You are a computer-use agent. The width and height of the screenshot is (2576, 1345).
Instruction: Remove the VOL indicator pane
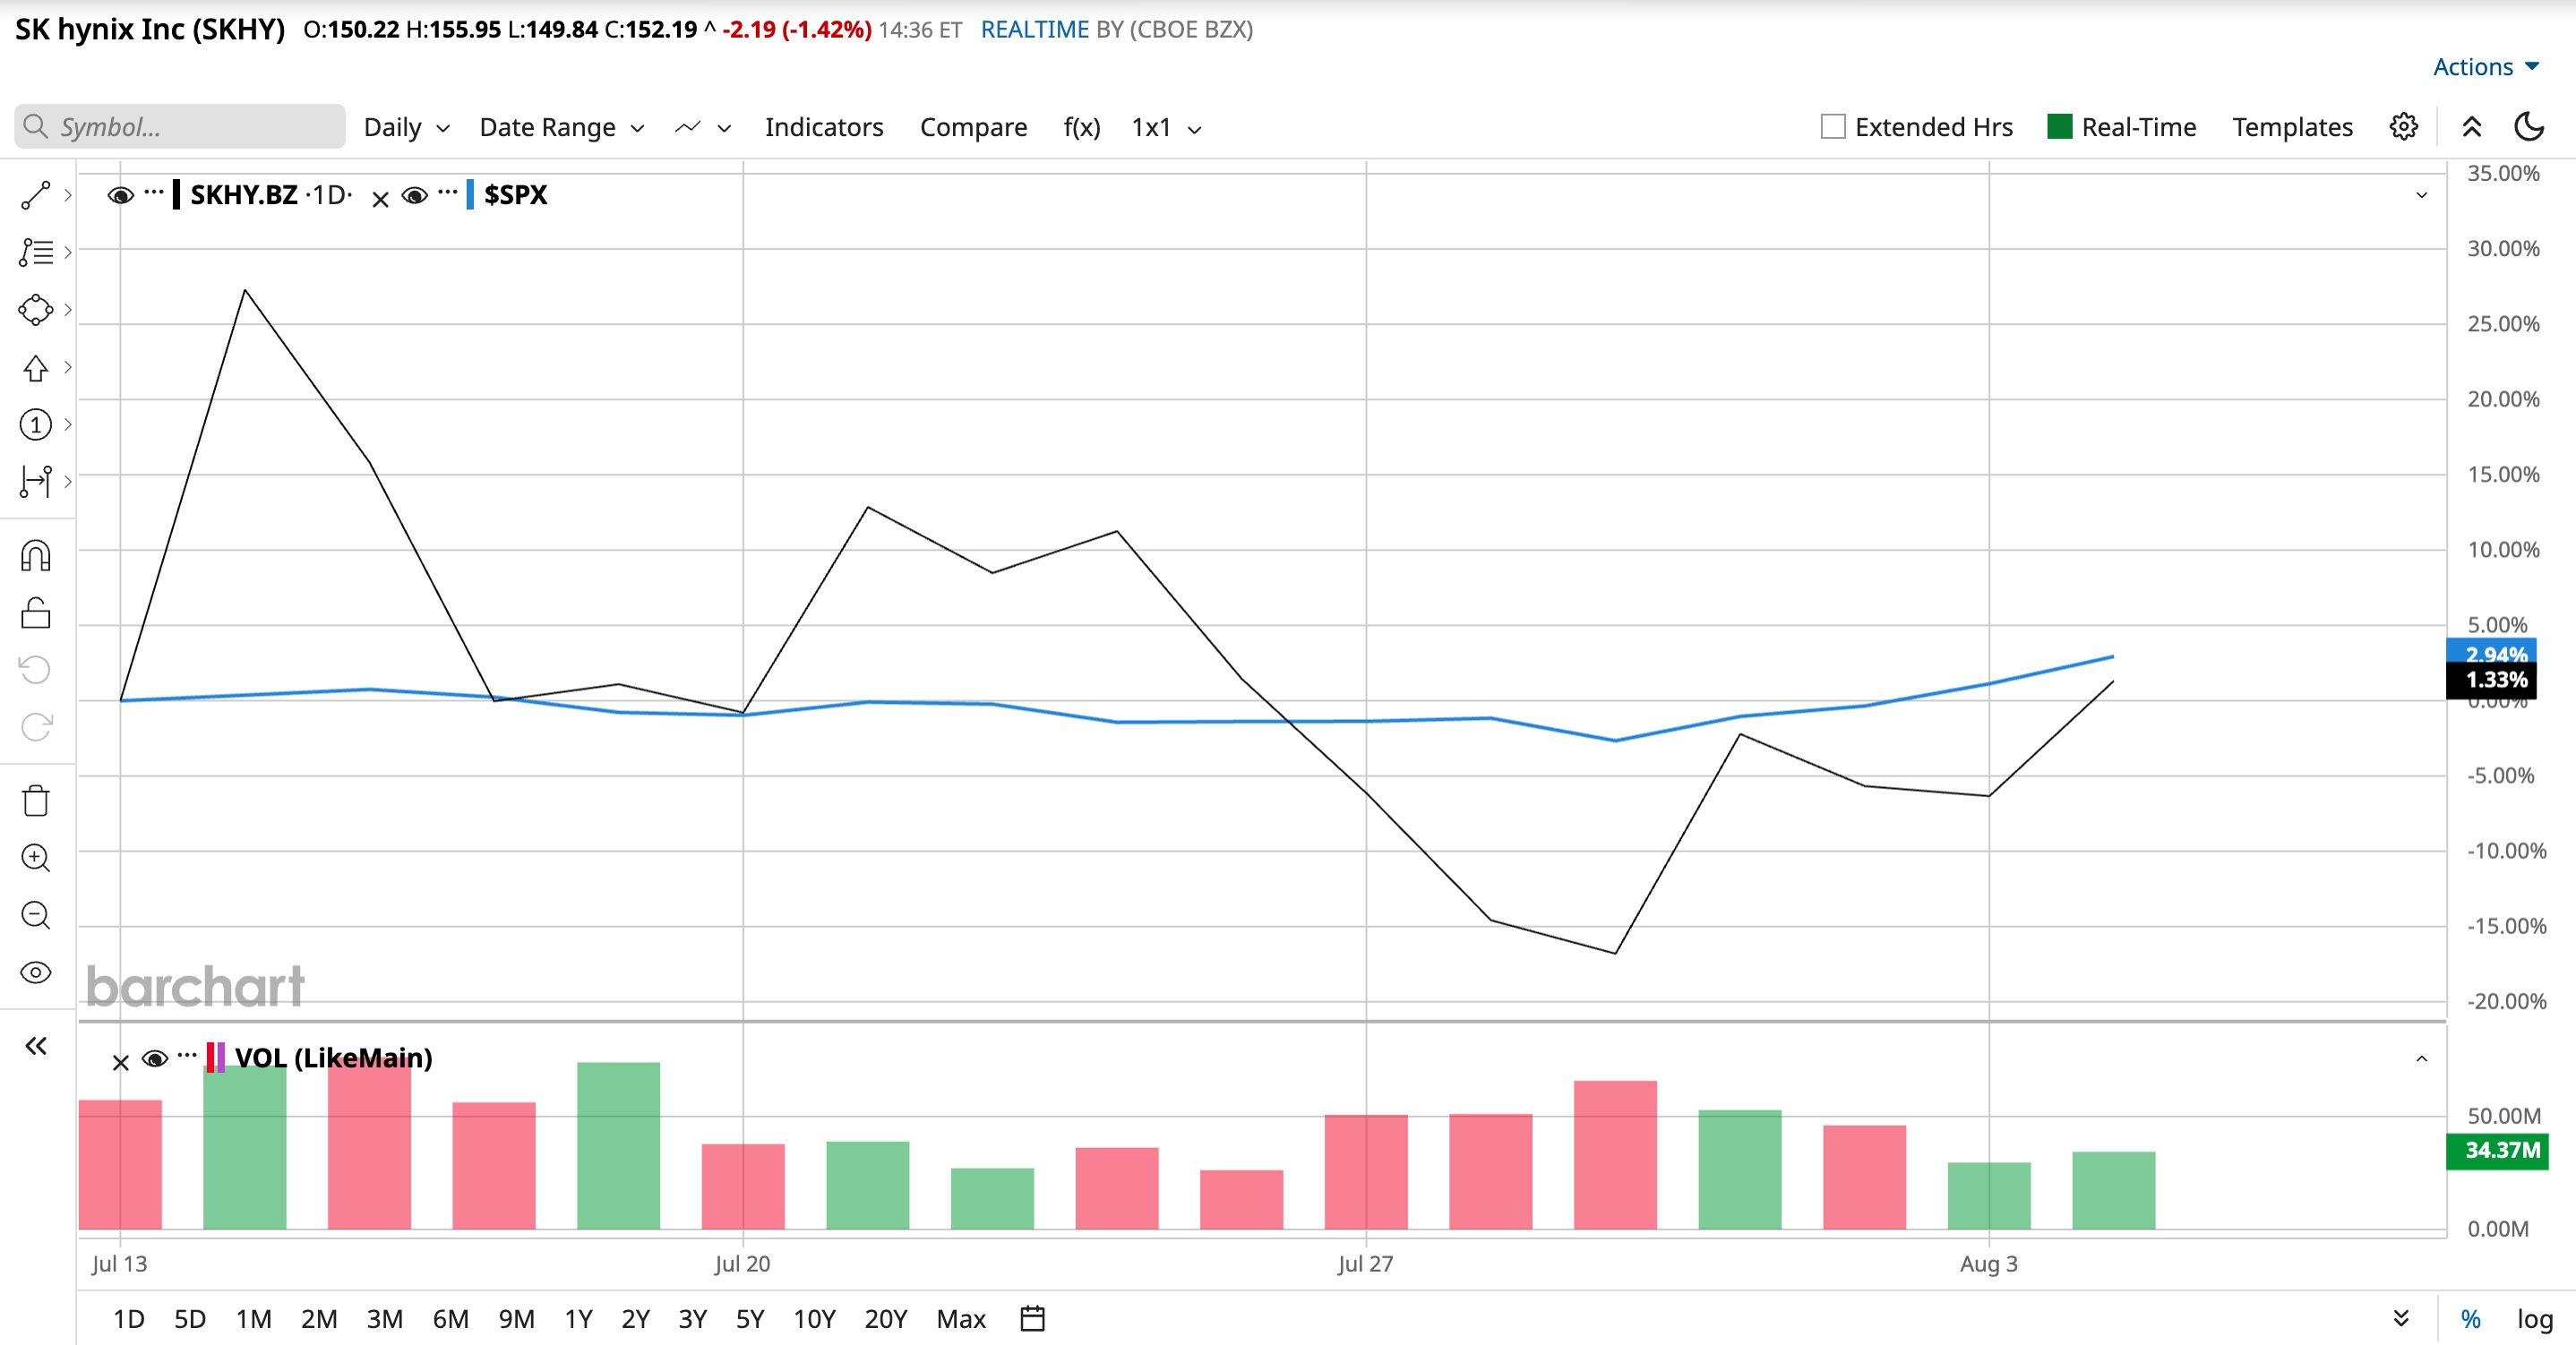[x=120, y=1063]
